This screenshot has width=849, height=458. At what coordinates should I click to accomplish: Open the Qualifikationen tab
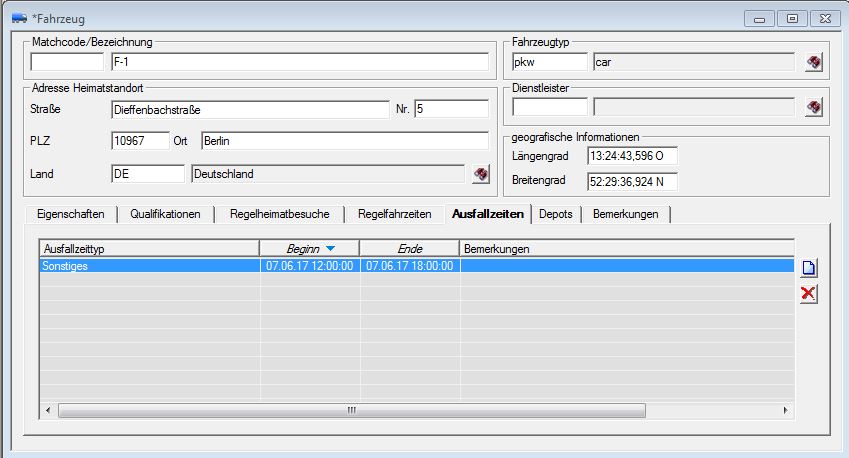point(171,214)
